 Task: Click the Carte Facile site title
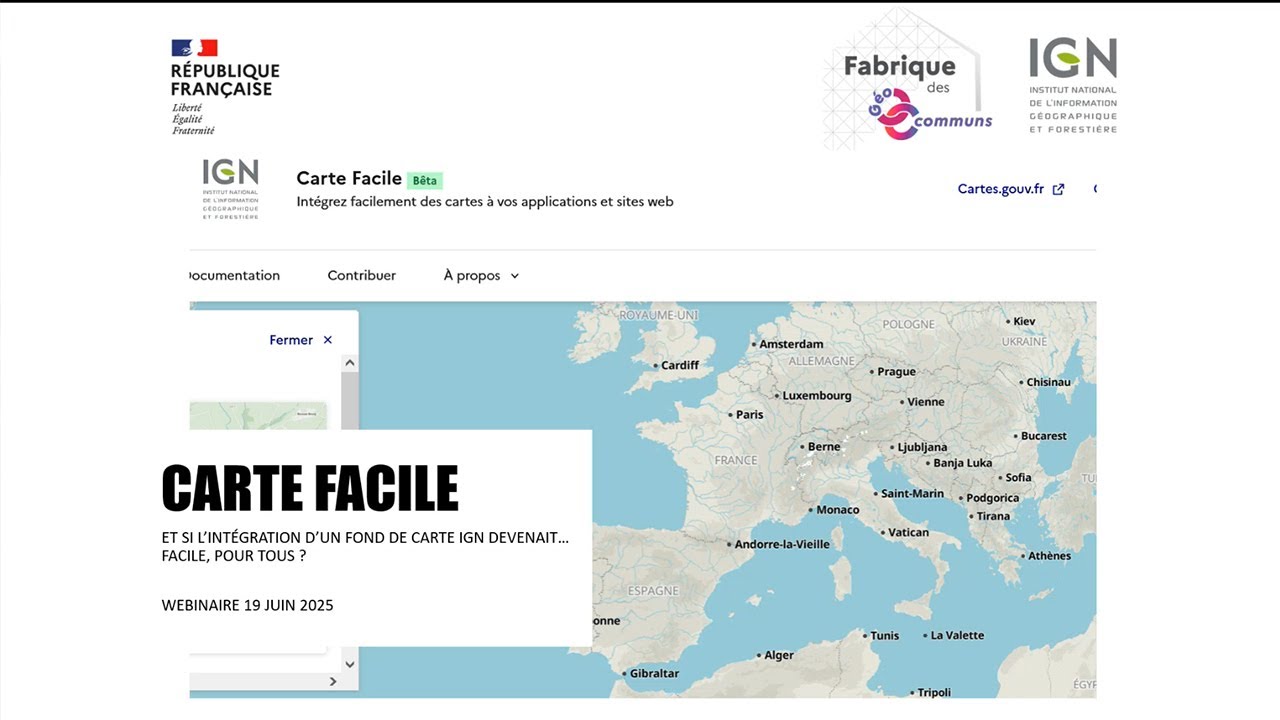349,178
